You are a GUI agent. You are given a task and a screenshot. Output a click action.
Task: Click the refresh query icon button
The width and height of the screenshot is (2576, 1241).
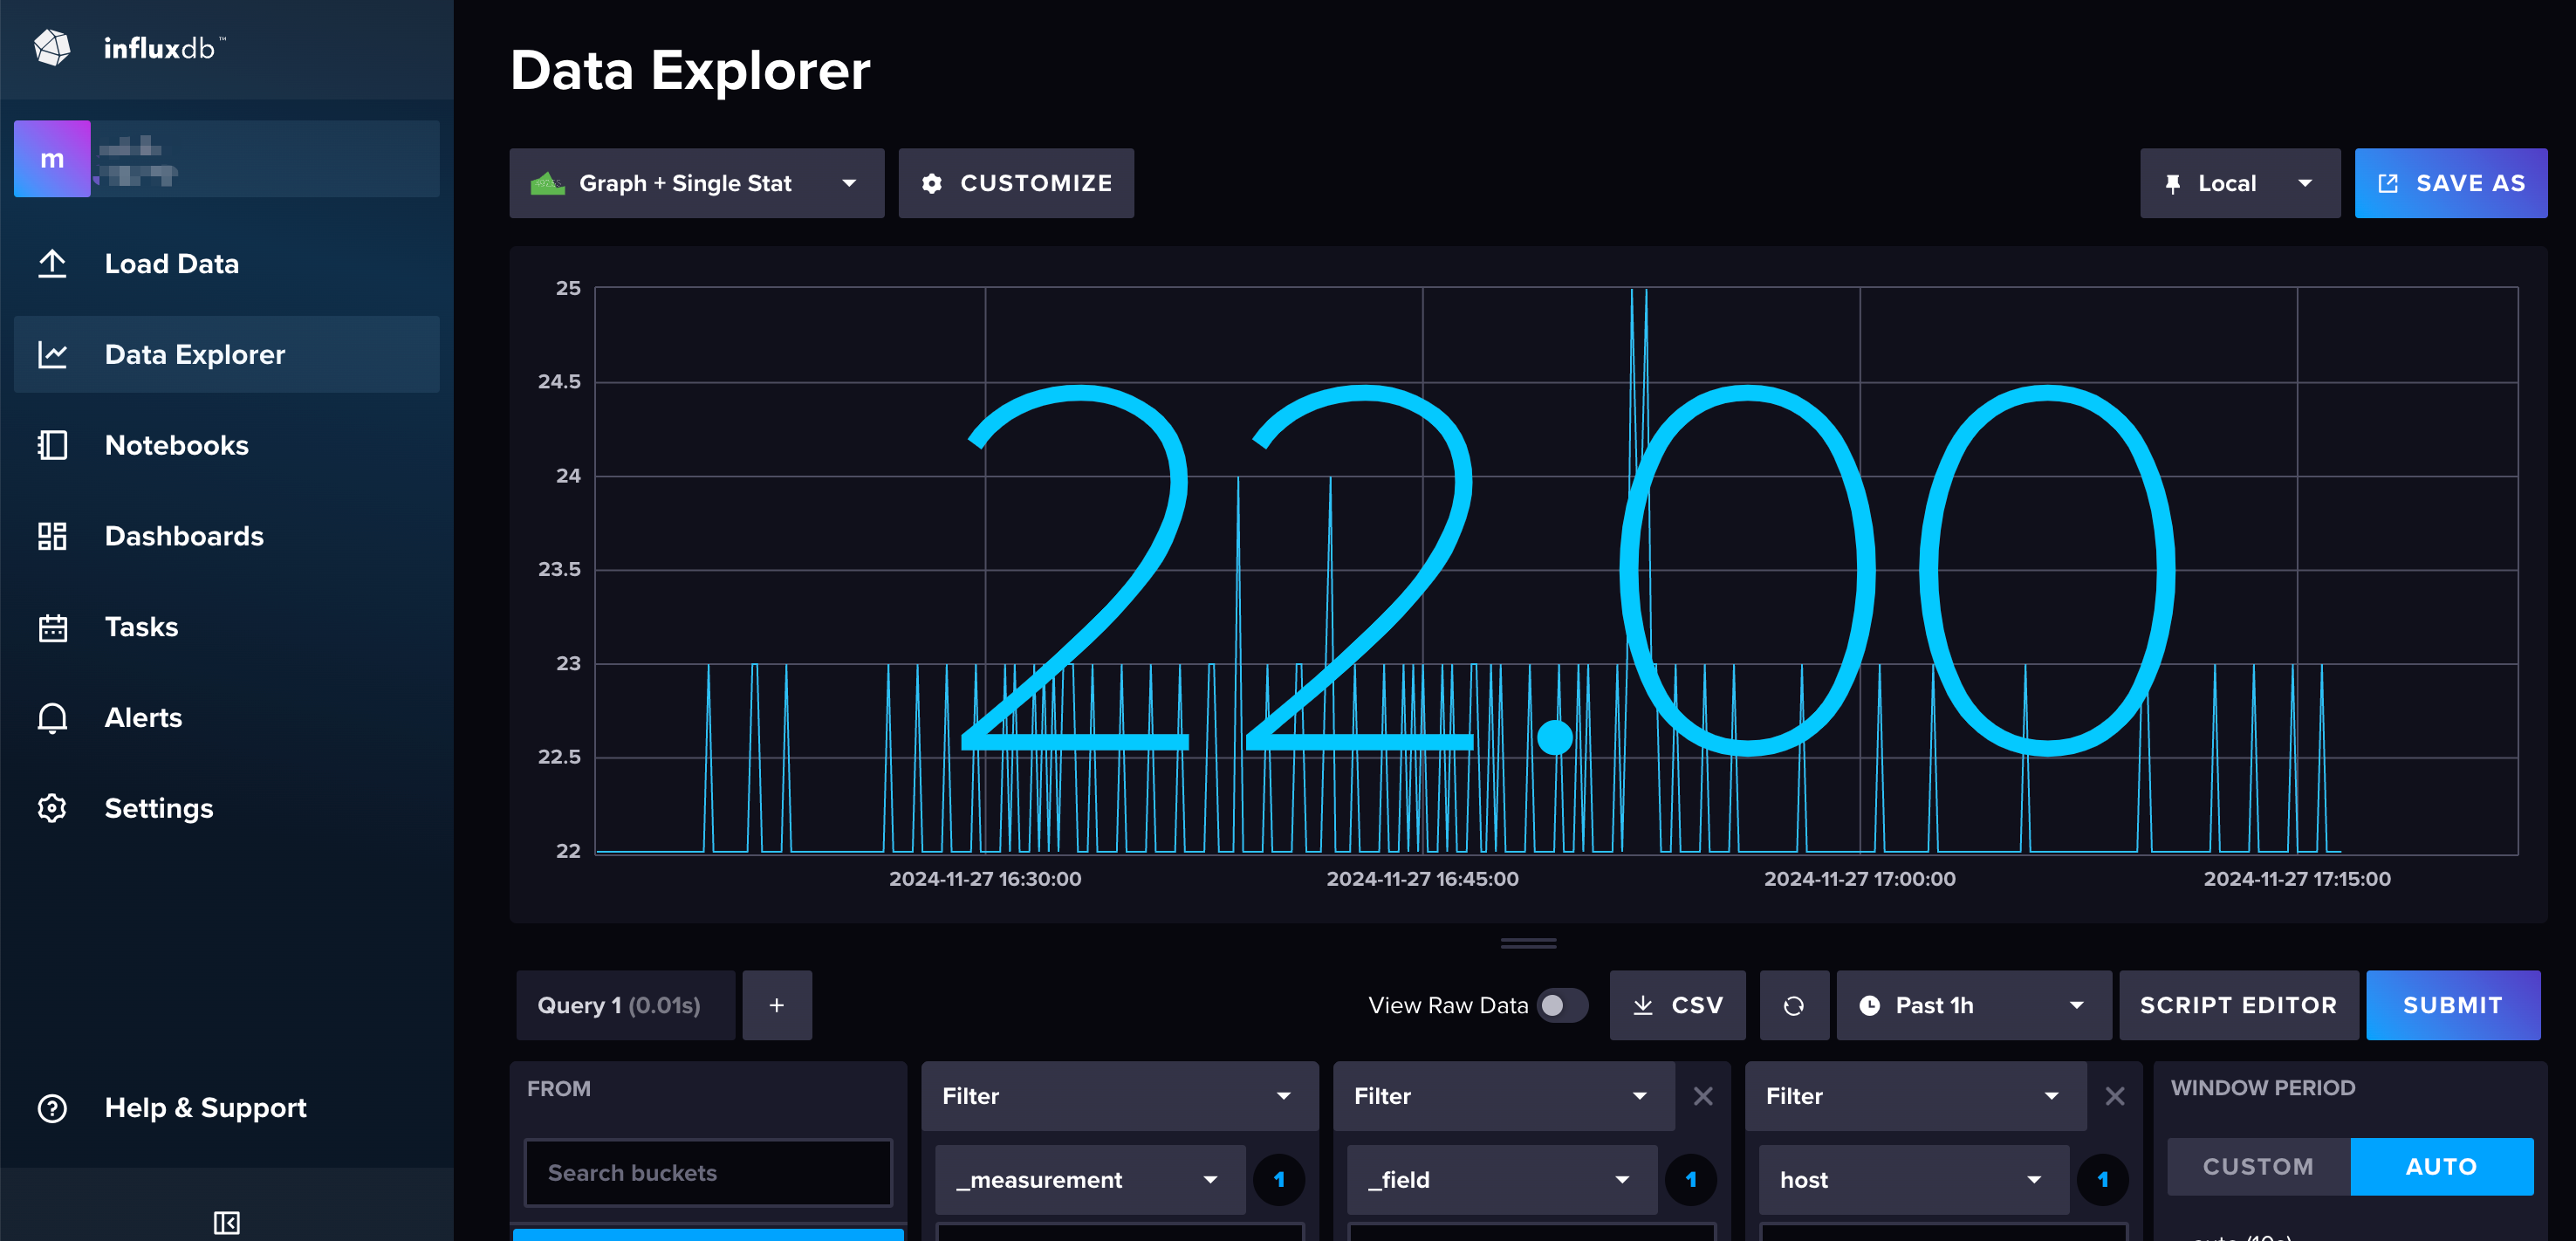click(1793, 1005)
